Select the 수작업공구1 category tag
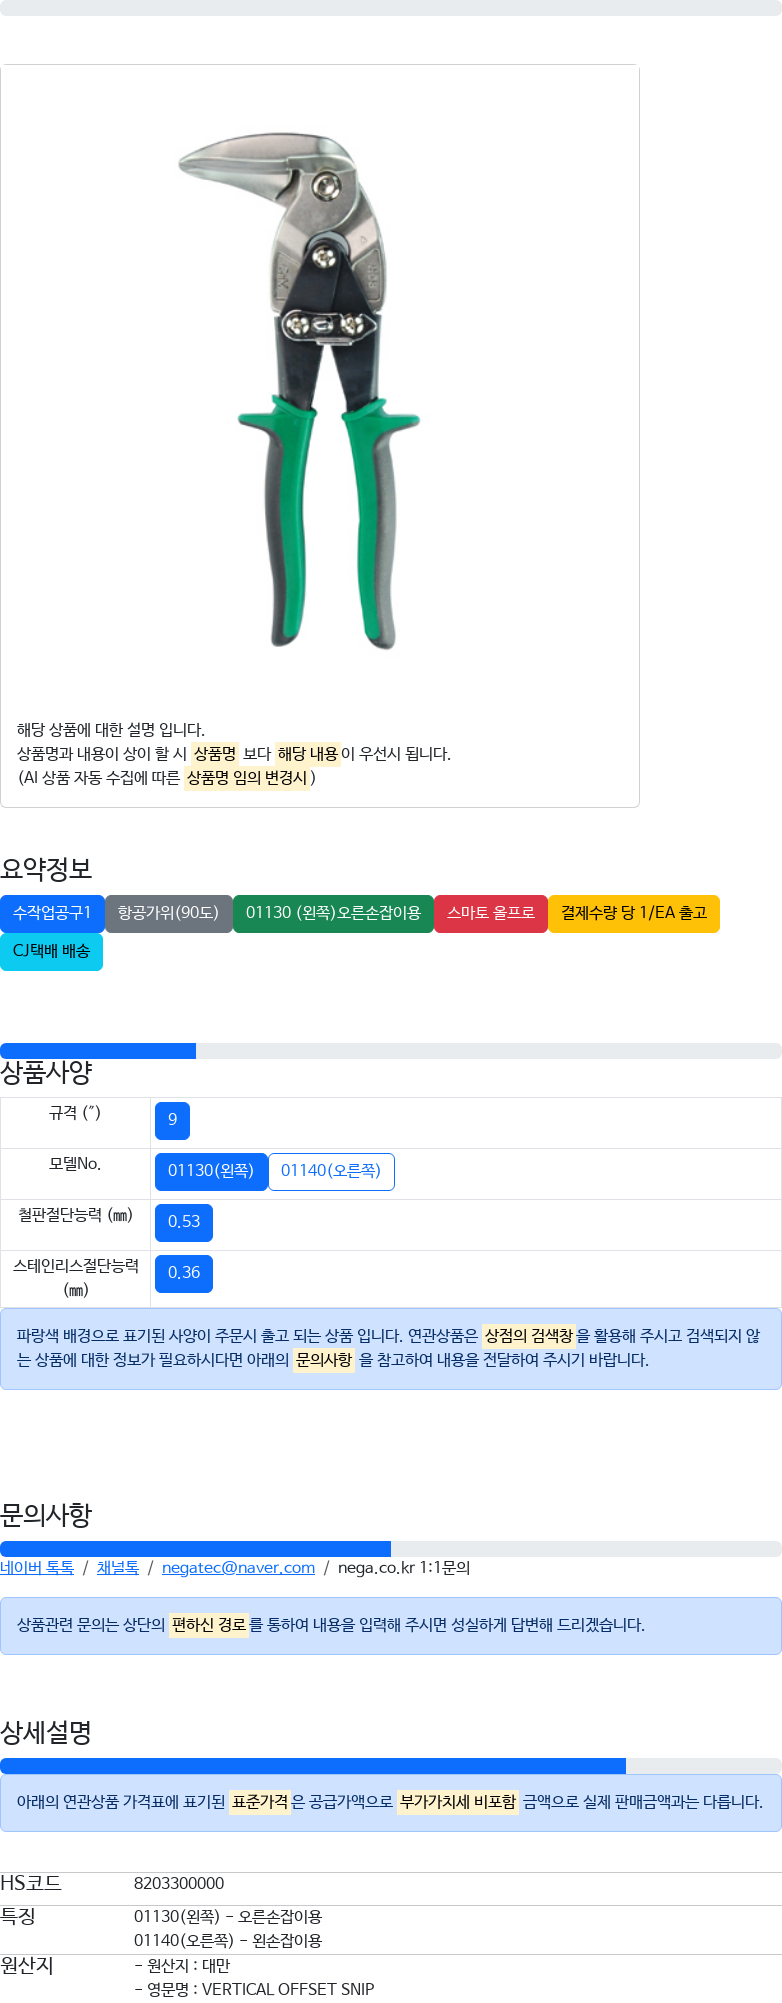782x2003 pixels. [x=52, y=913]
